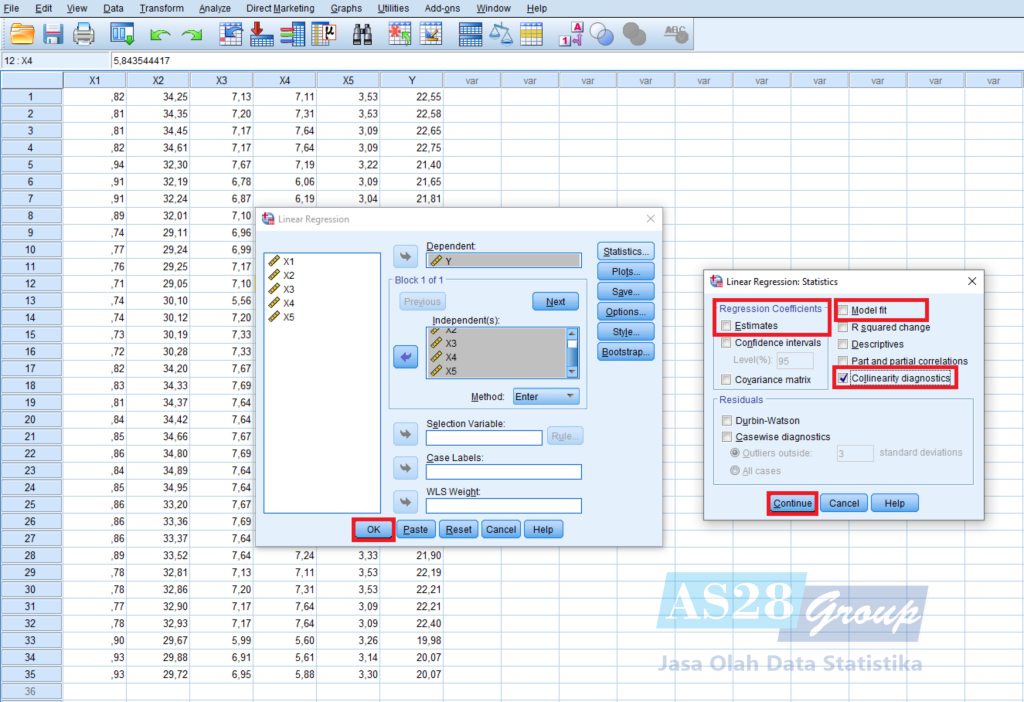Click the Plots... button
The width and height of the screenshot is (1024, 702).
point(625,271)
